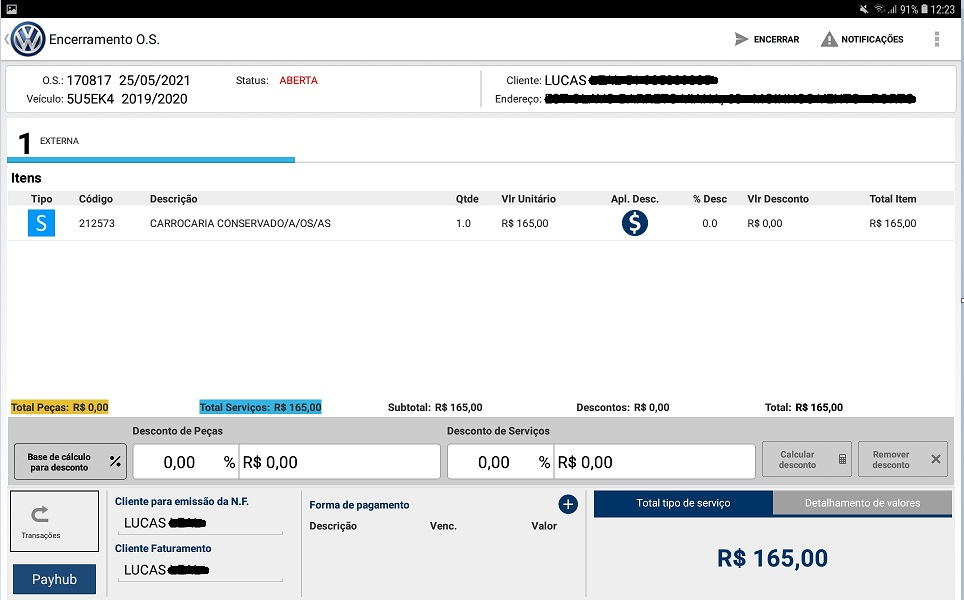Image resolution: width=964 pixels, height=600 pixels.
Task: Click the Forma de pagamento heading
Action: [x=359, y=505]
